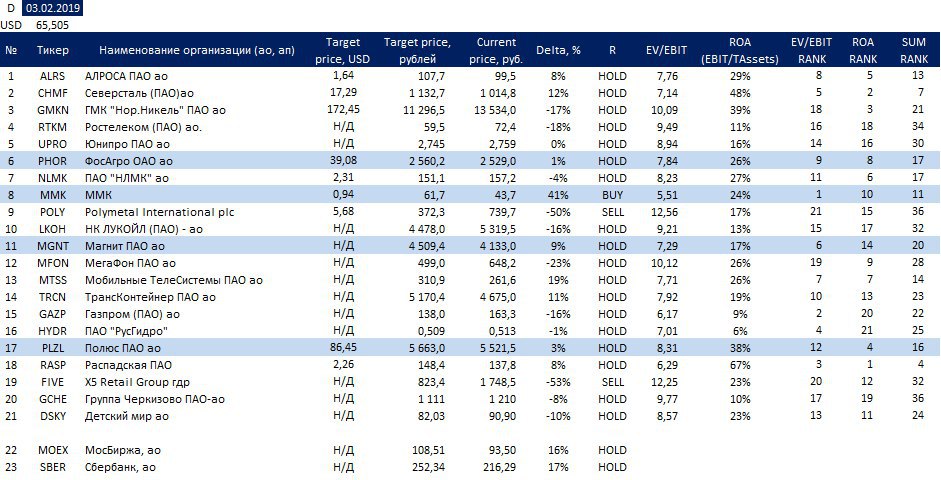Screen dimensions: 941x480
Task: Select the BUY rating for MMK
Action: (x=612, y=196)
